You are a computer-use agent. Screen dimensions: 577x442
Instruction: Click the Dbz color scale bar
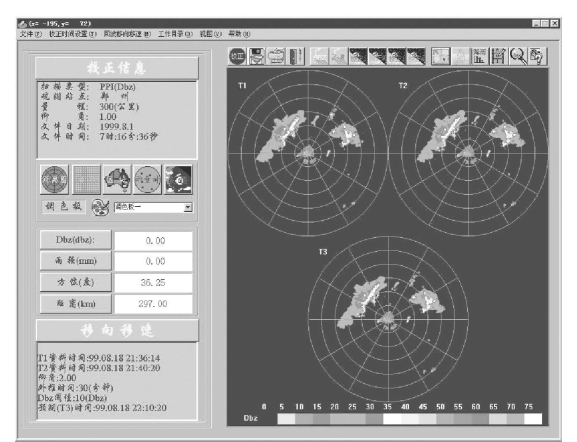[x=410, y=418]
